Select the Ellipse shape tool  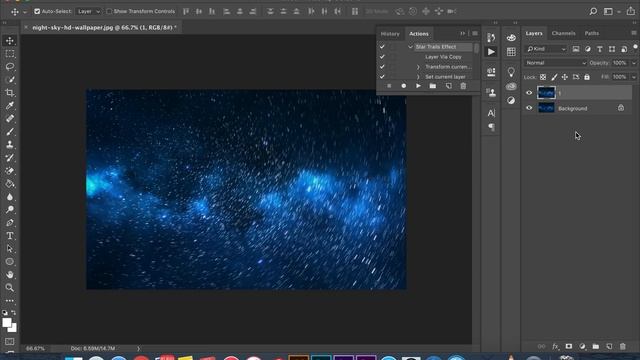[x=10, y=262]
